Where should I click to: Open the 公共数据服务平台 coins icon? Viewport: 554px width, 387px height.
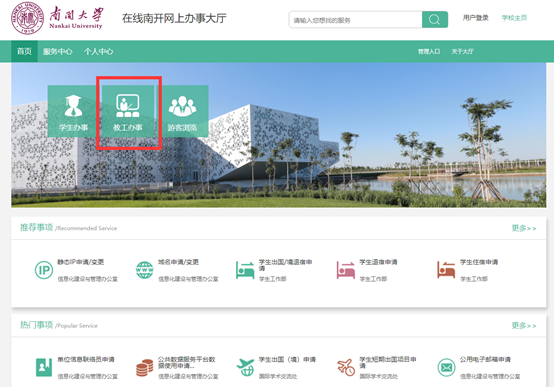pos(145,368)
